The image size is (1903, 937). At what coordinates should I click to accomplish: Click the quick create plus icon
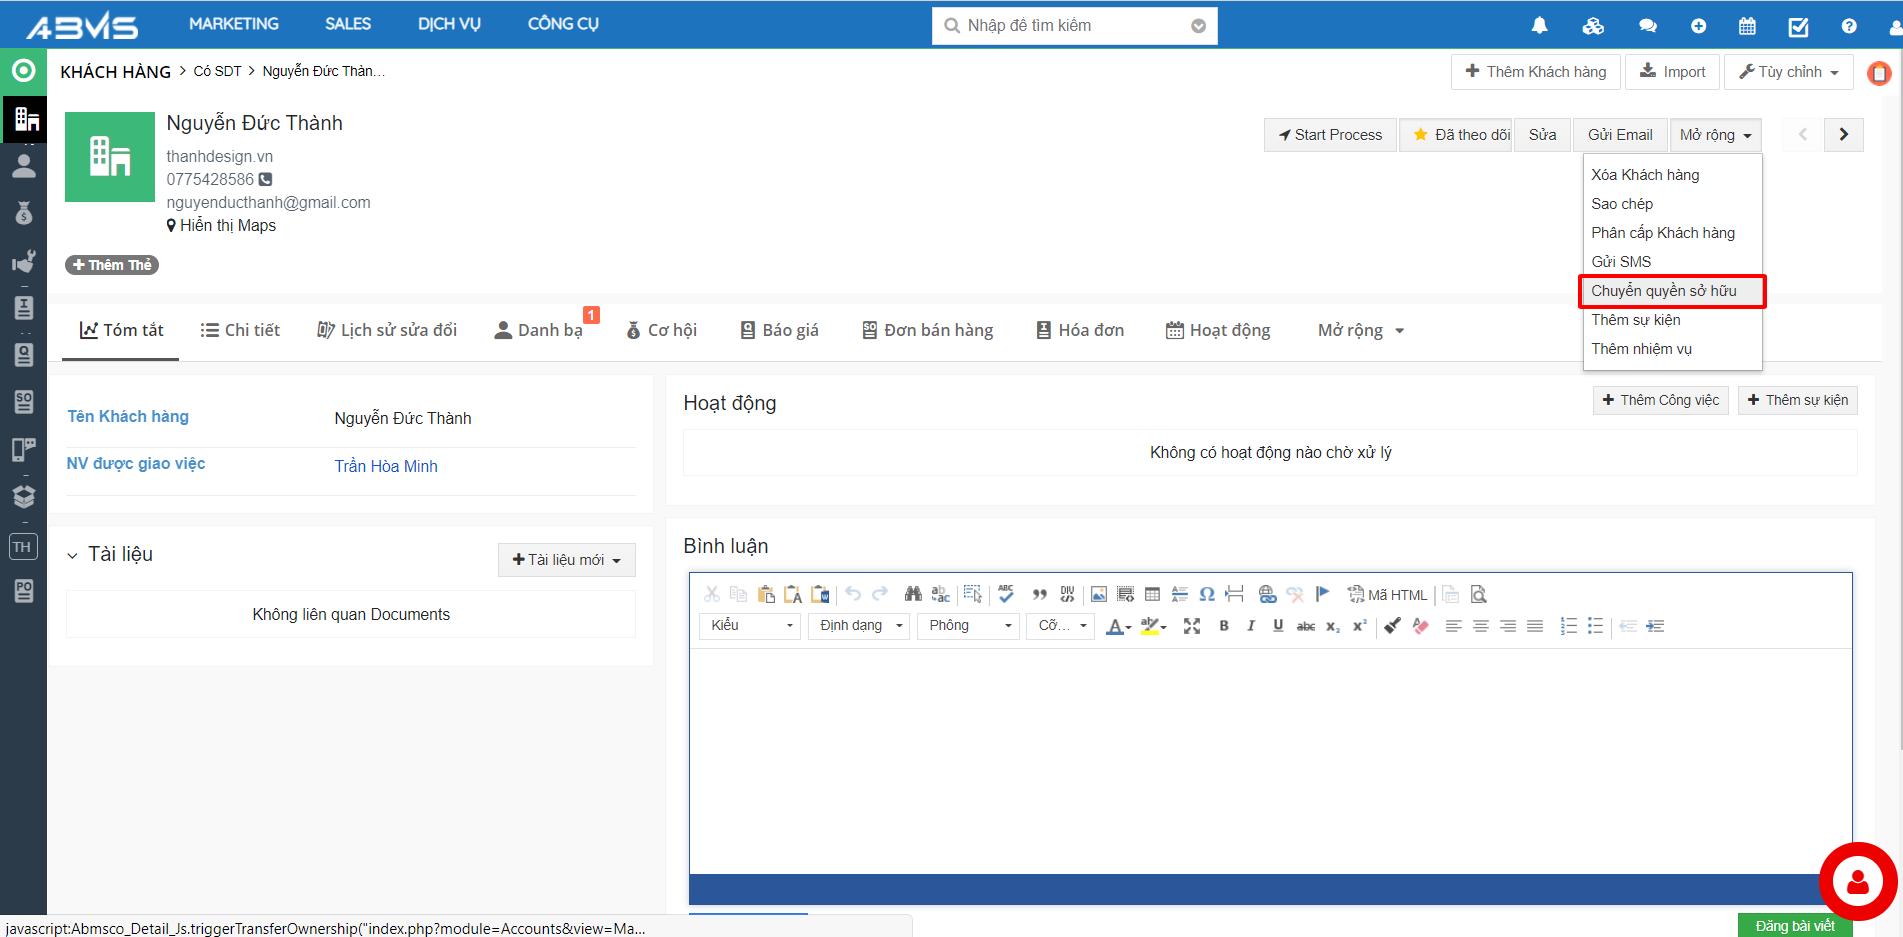click(1698, 26)
